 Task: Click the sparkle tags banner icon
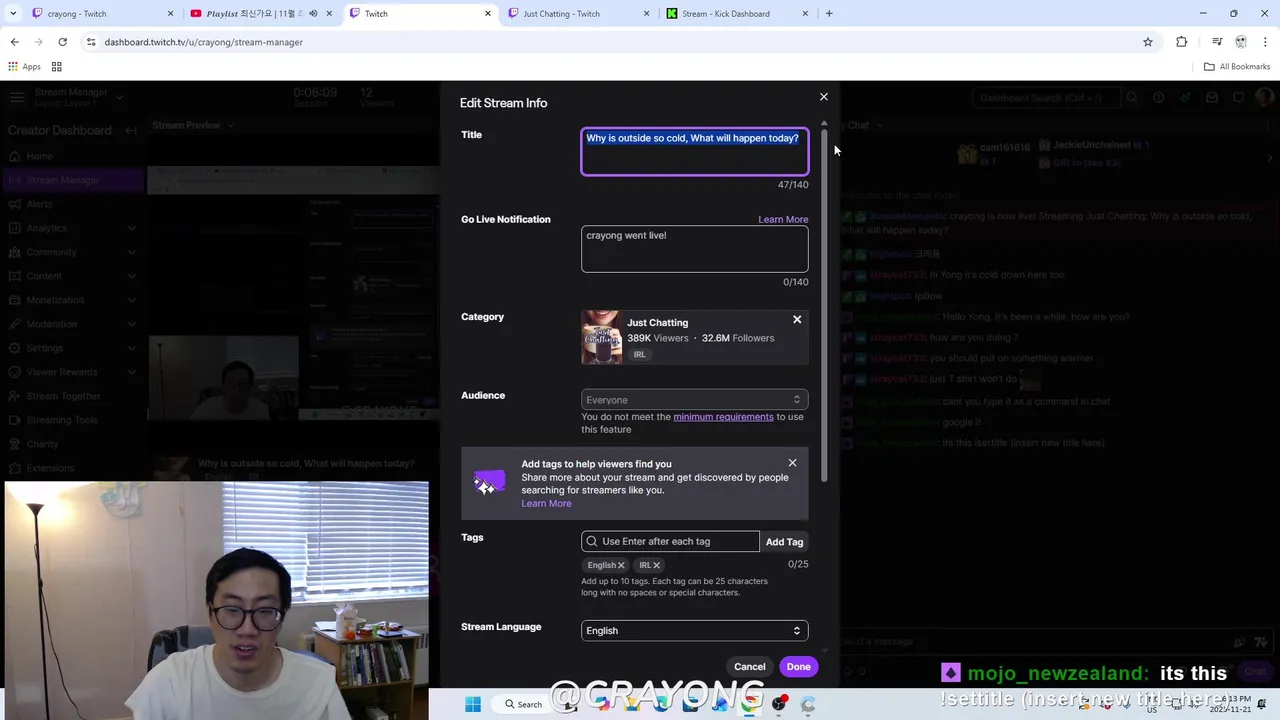(x=489, y=484)
